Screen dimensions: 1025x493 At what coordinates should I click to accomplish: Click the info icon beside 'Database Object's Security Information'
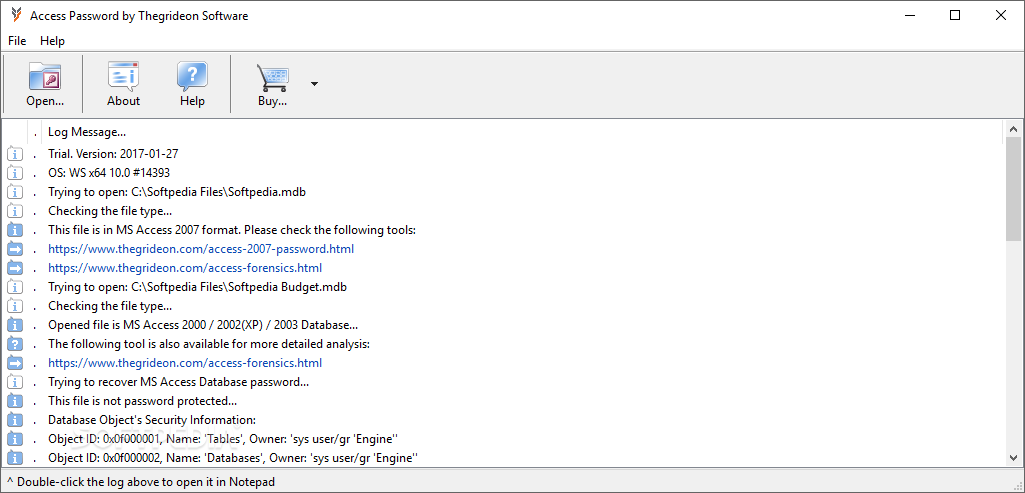click(x=15, y=420)
